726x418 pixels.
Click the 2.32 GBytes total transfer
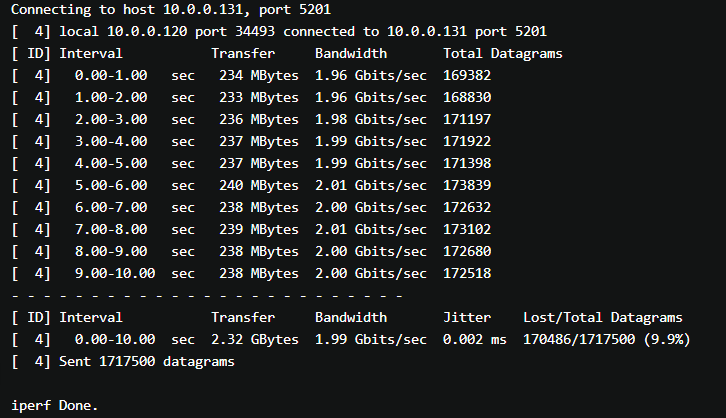(254, 339)
